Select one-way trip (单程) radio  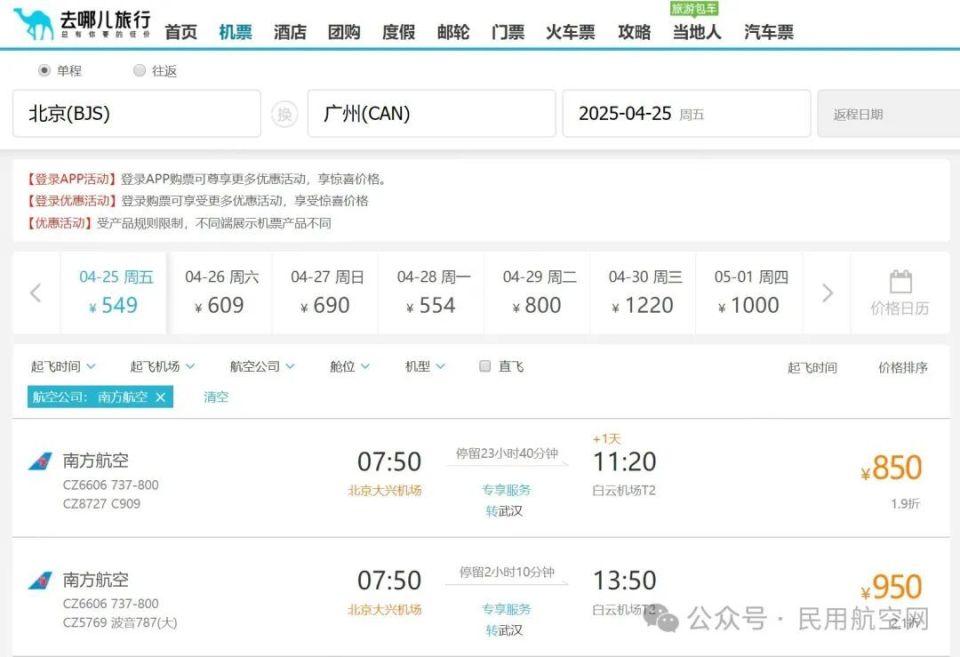click(44, 70)
